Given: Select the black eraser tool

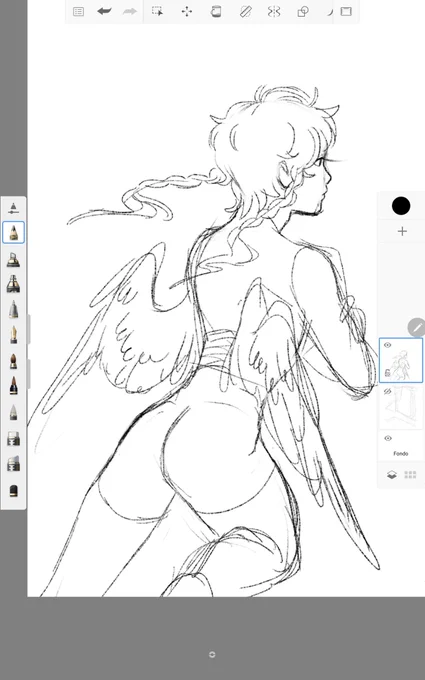Looking at the screenshot, I should coord(13,490).
